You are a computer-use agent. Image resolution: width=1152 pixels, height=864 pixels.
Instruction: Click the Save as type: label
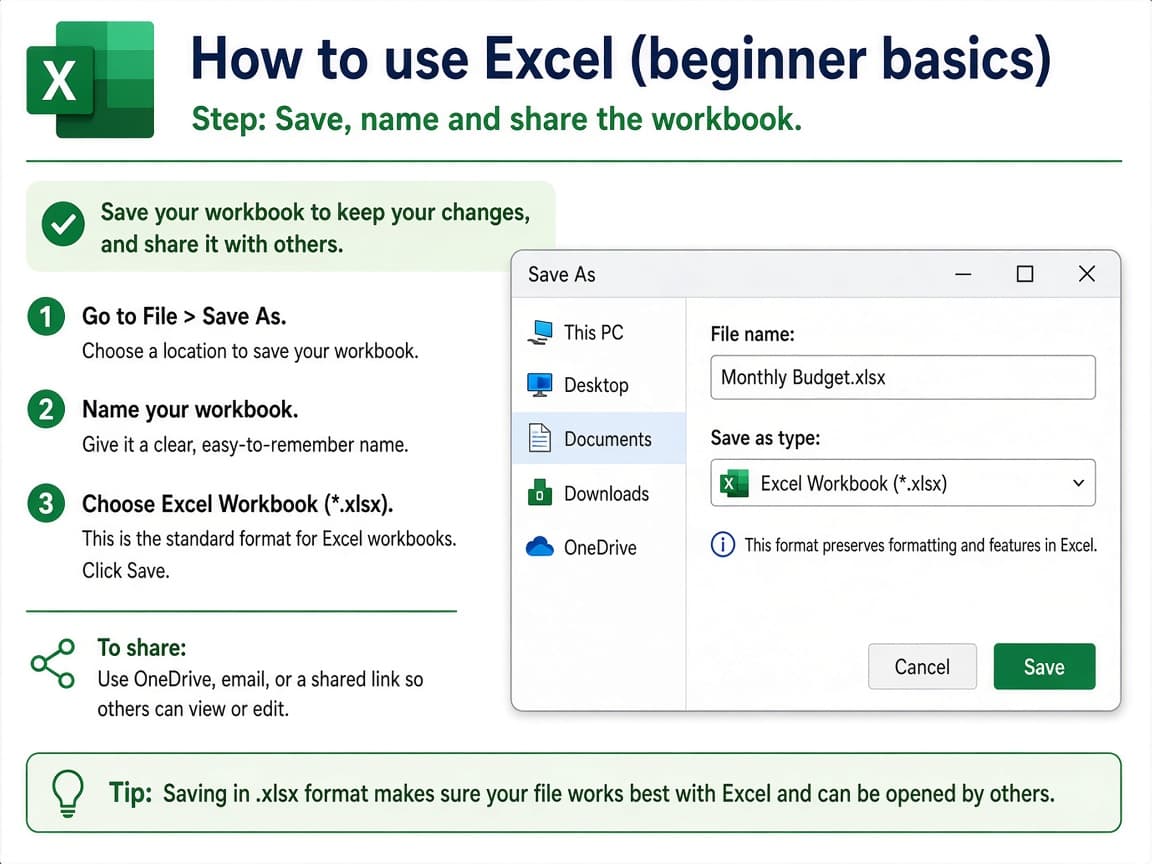[x=765, y=438]
